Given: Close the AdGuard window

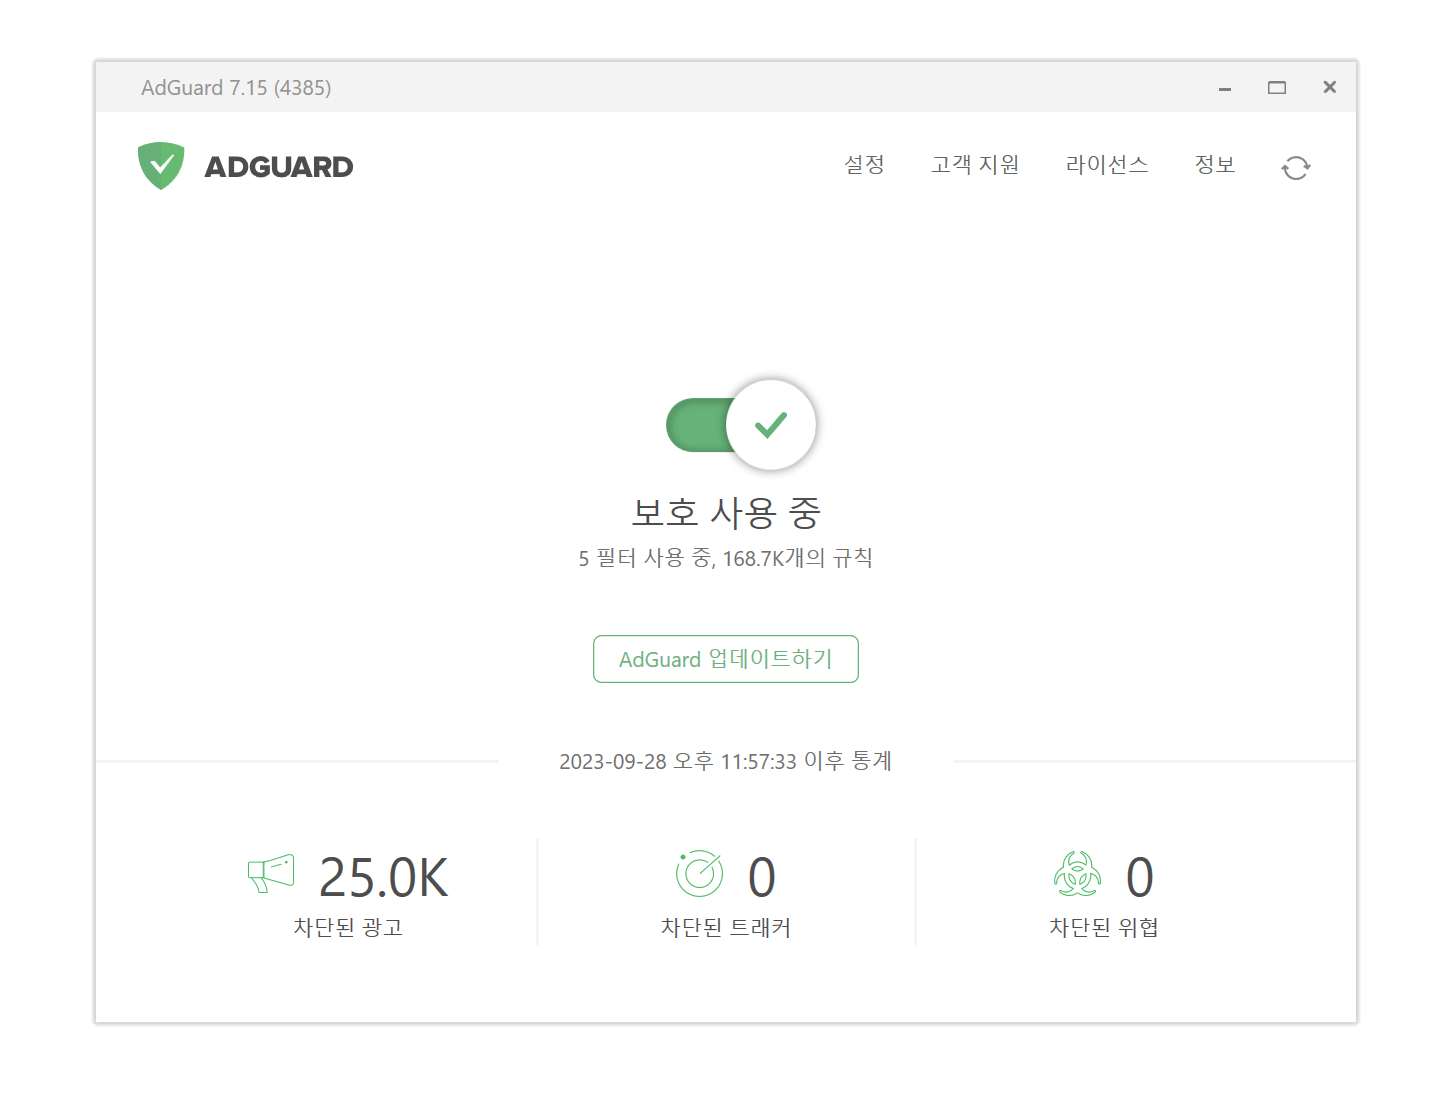Looking at the screenshot, I should 1329,87.
